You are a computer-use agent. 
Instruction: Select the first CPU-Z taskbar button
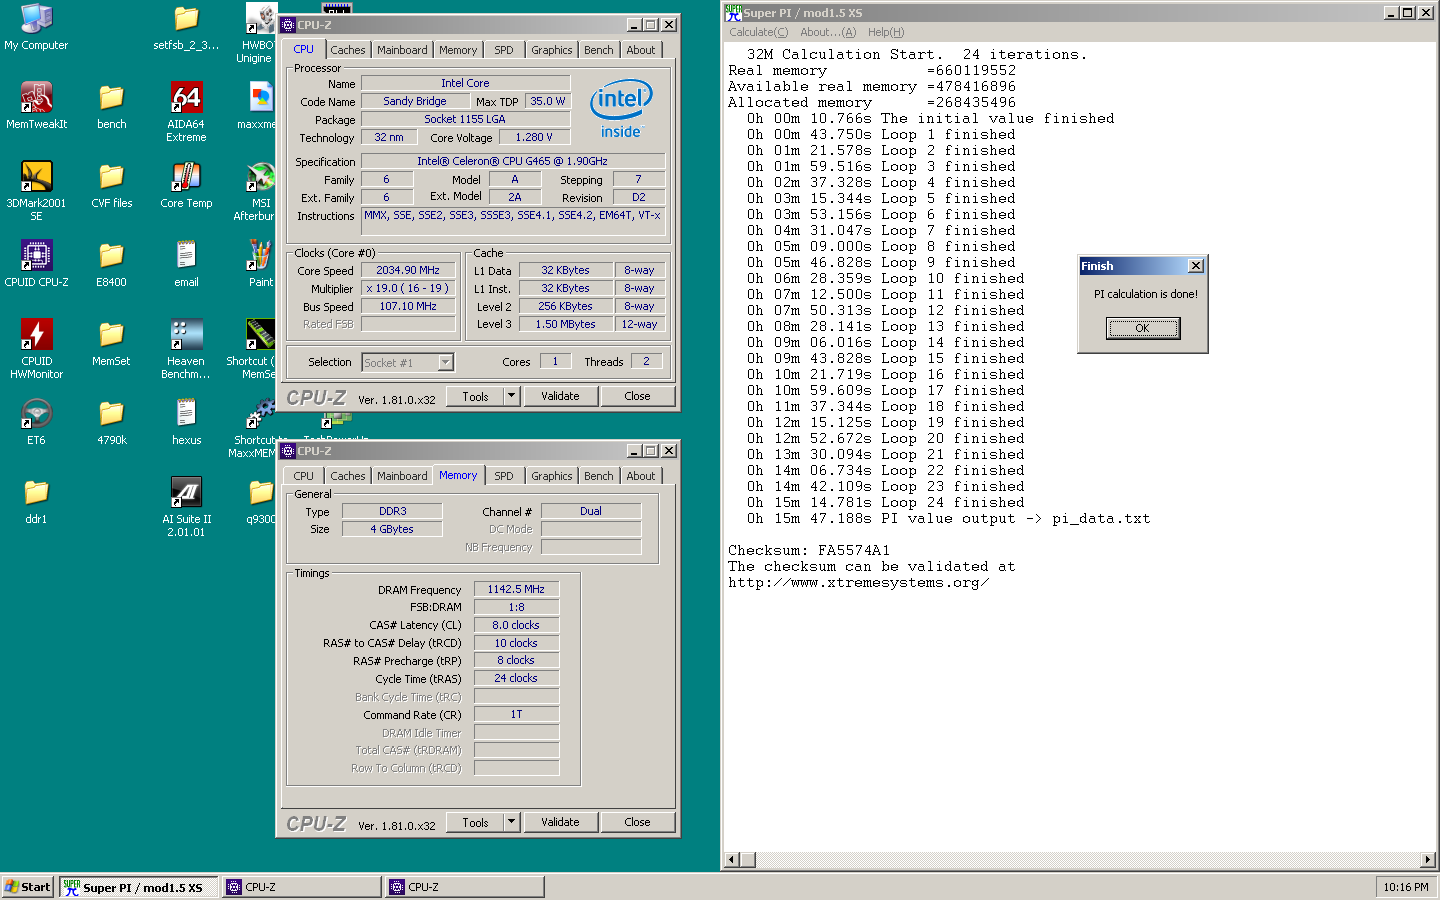(x=301, y=887)
